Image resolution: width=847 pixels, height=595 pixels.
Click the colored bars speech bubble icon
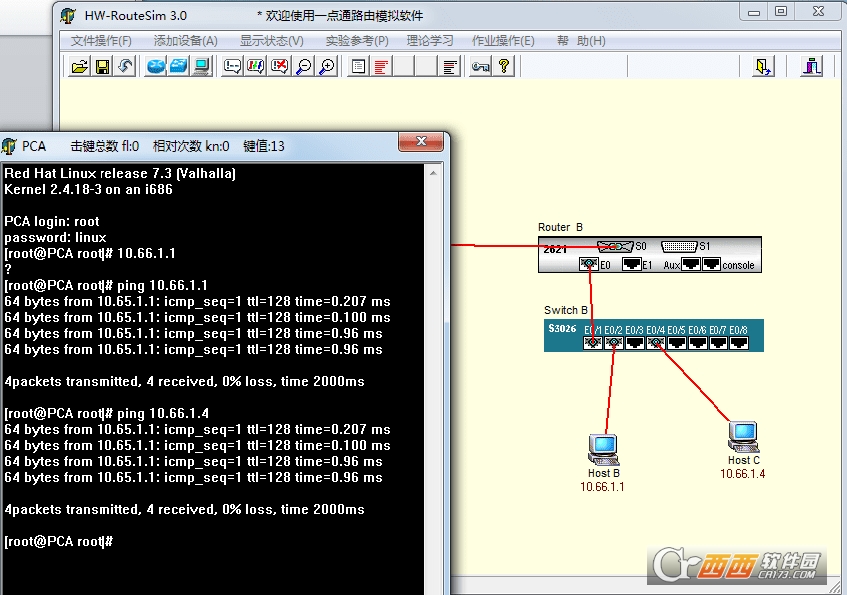[x=256, y=66]
